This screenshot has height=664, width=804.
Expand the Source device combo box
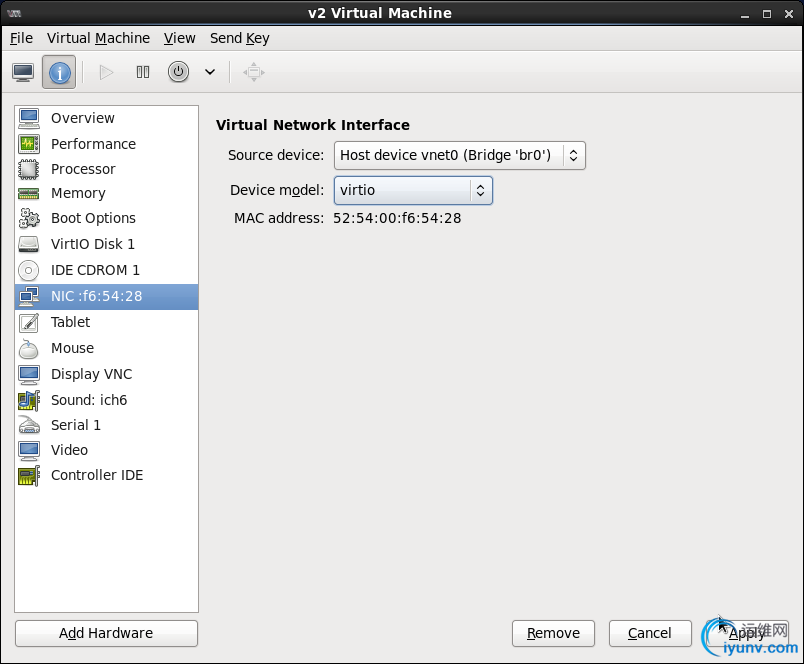(x=459, y=155)
